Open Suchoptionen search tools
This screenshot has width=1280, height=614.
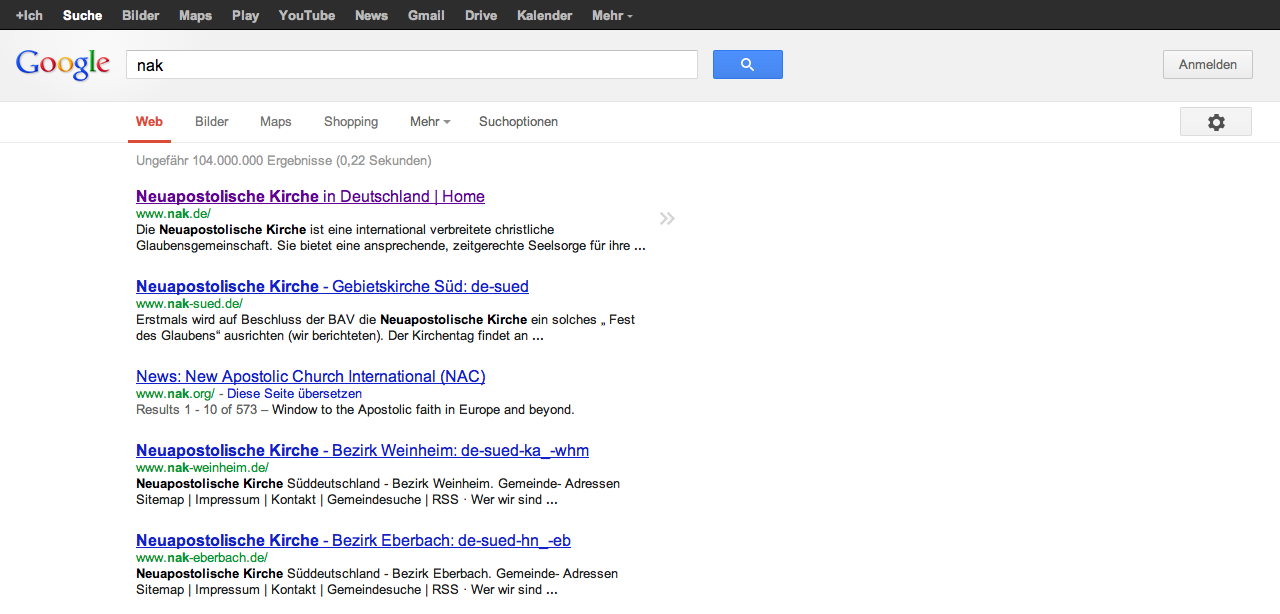tap(518, 122)
